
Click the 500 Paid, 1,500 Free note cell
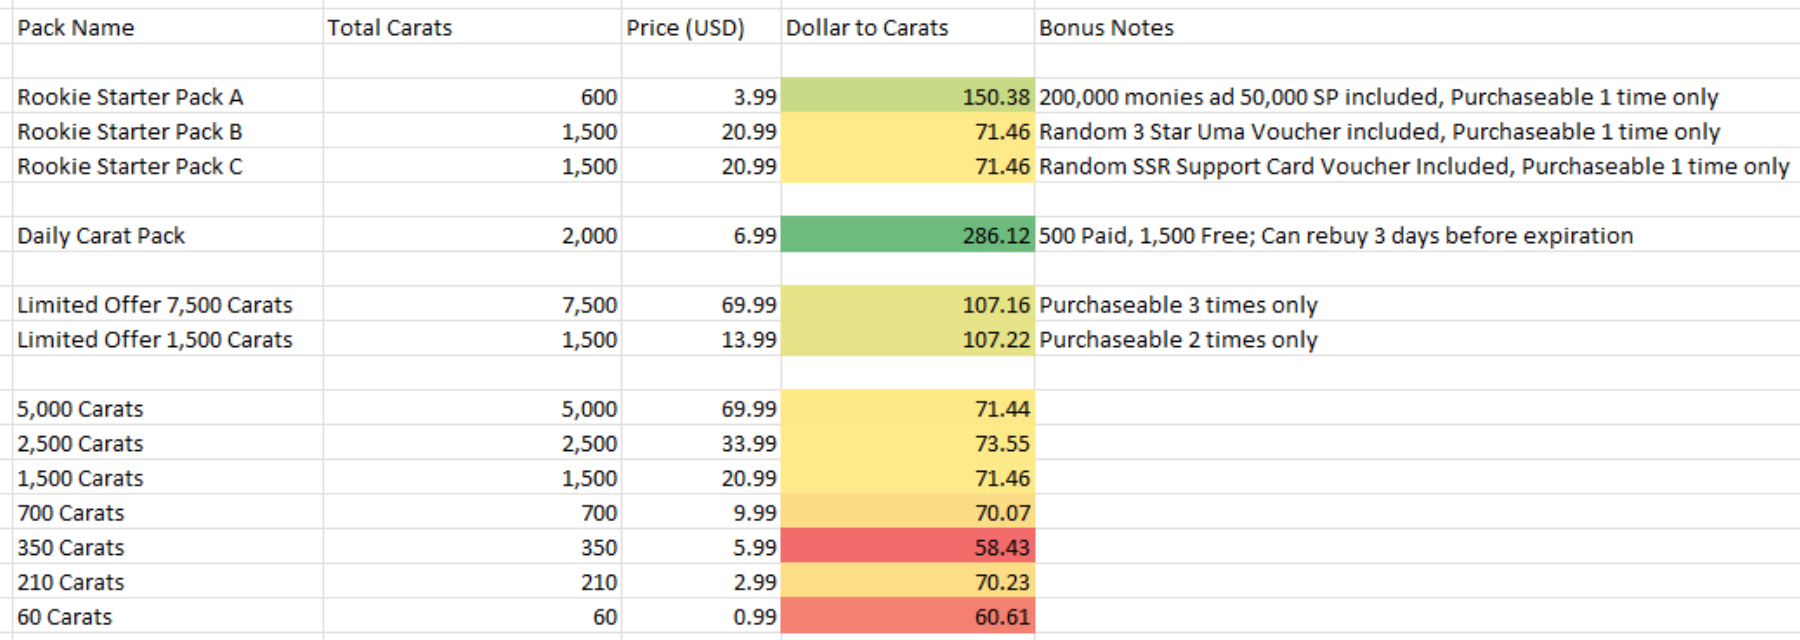tap(1417, 235)
